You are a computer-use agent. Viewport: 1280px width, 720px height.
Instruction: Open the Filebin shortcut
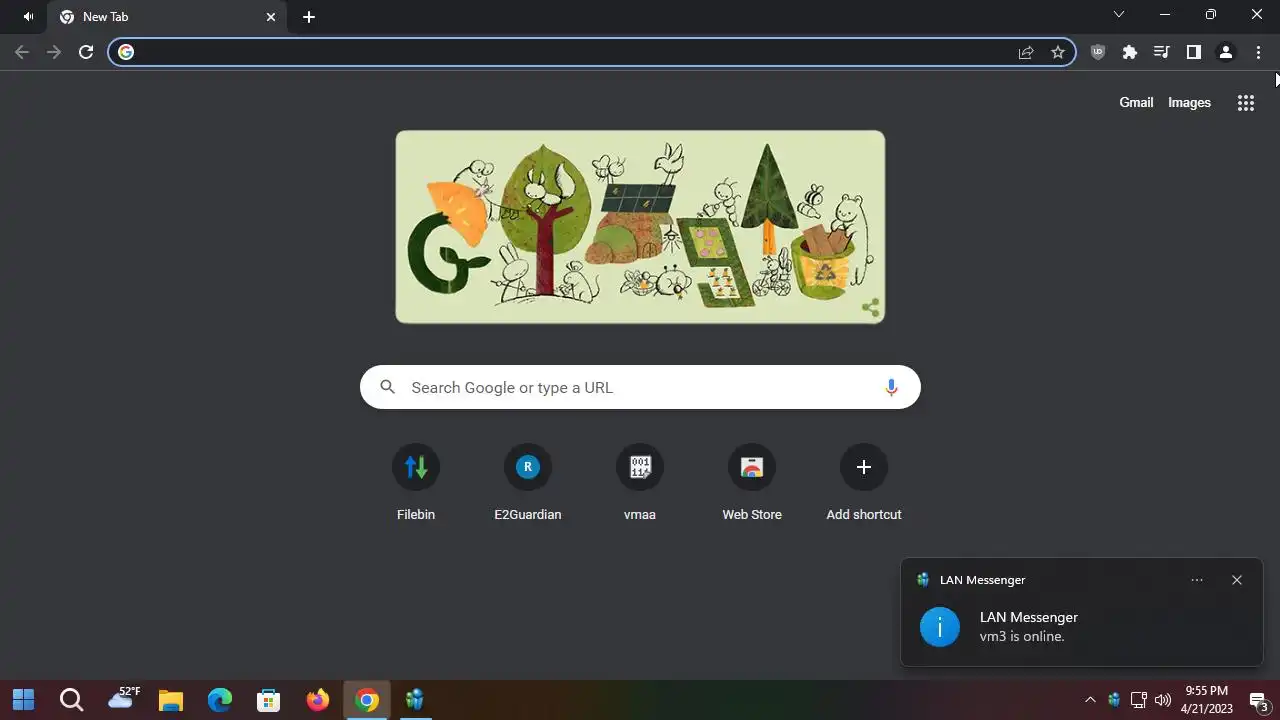pos(416,484)
